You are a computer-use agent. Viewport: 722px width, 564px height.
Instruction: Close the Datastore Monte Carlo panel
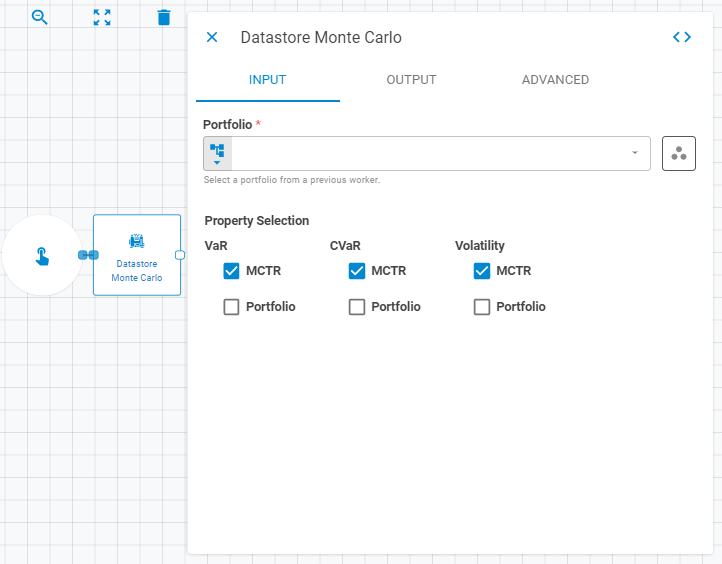click(x=212, y=37)
